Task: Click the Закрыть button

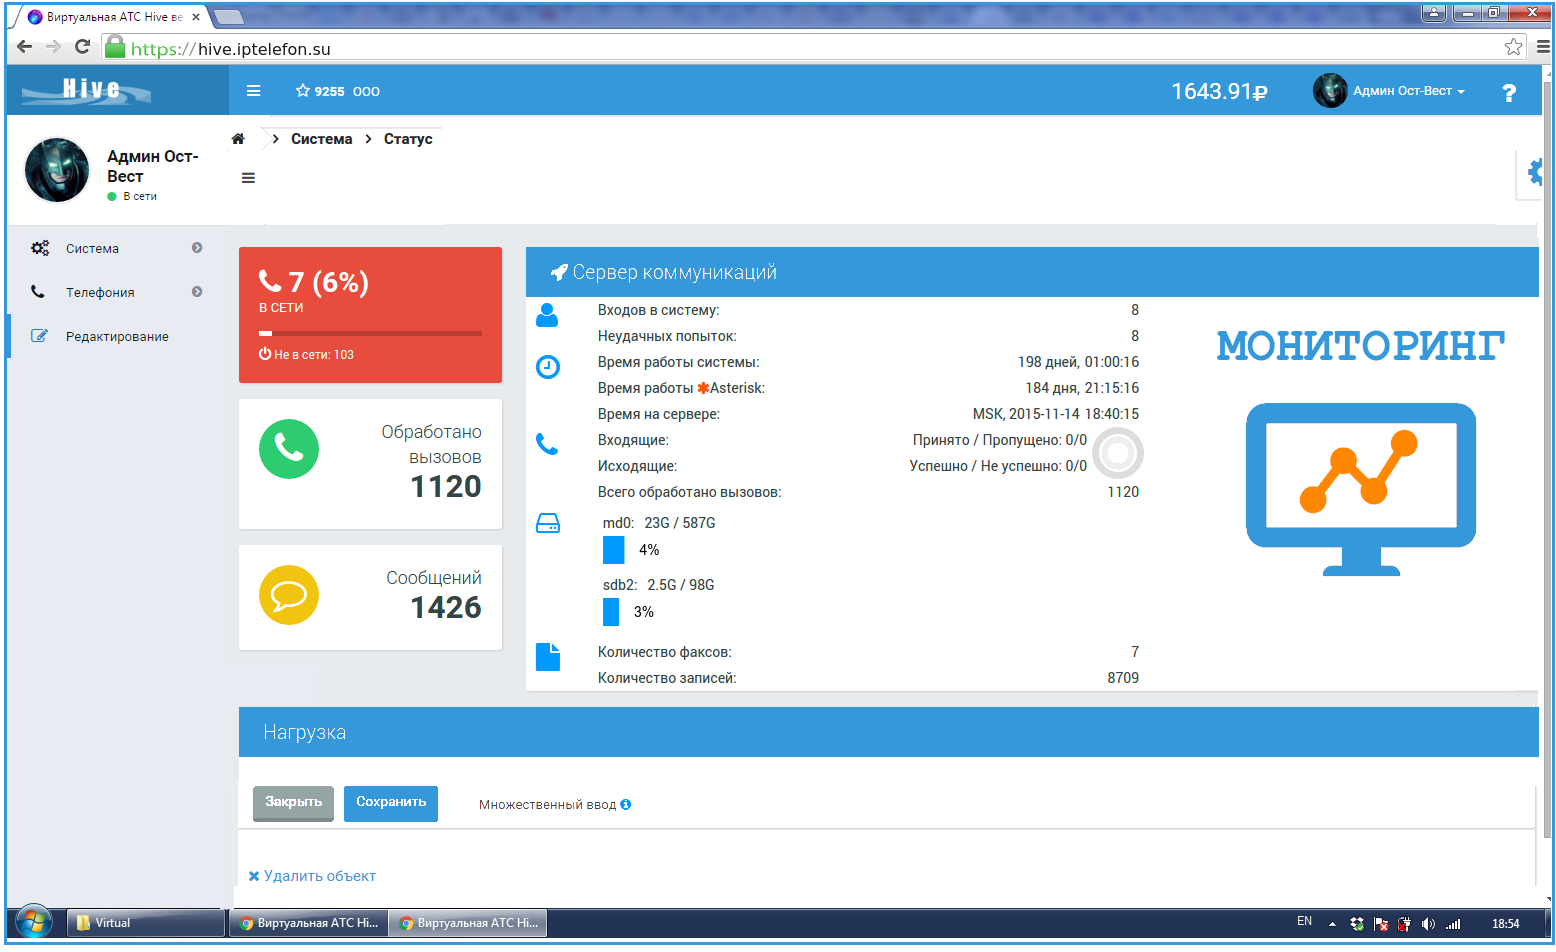Action: [x=293, y=803]
